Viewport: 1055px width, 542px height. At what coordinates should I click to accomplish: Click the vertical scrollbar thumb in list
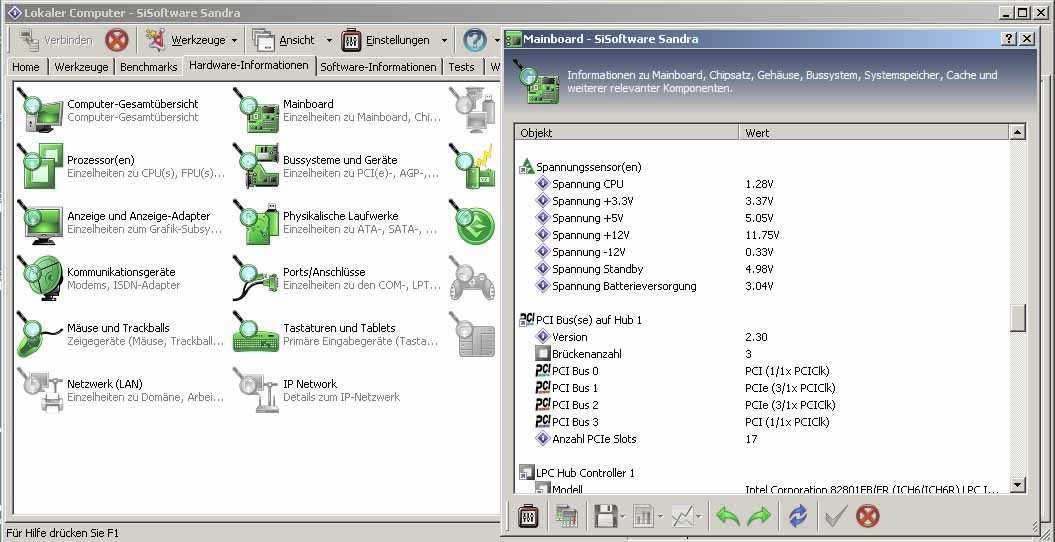click(1017, 318)
